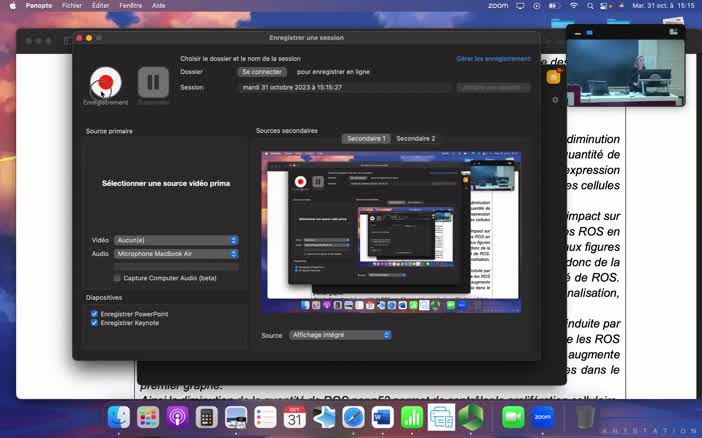Click the Suspendre pause button
Viewport: 702px width, 438px height.
154,82
